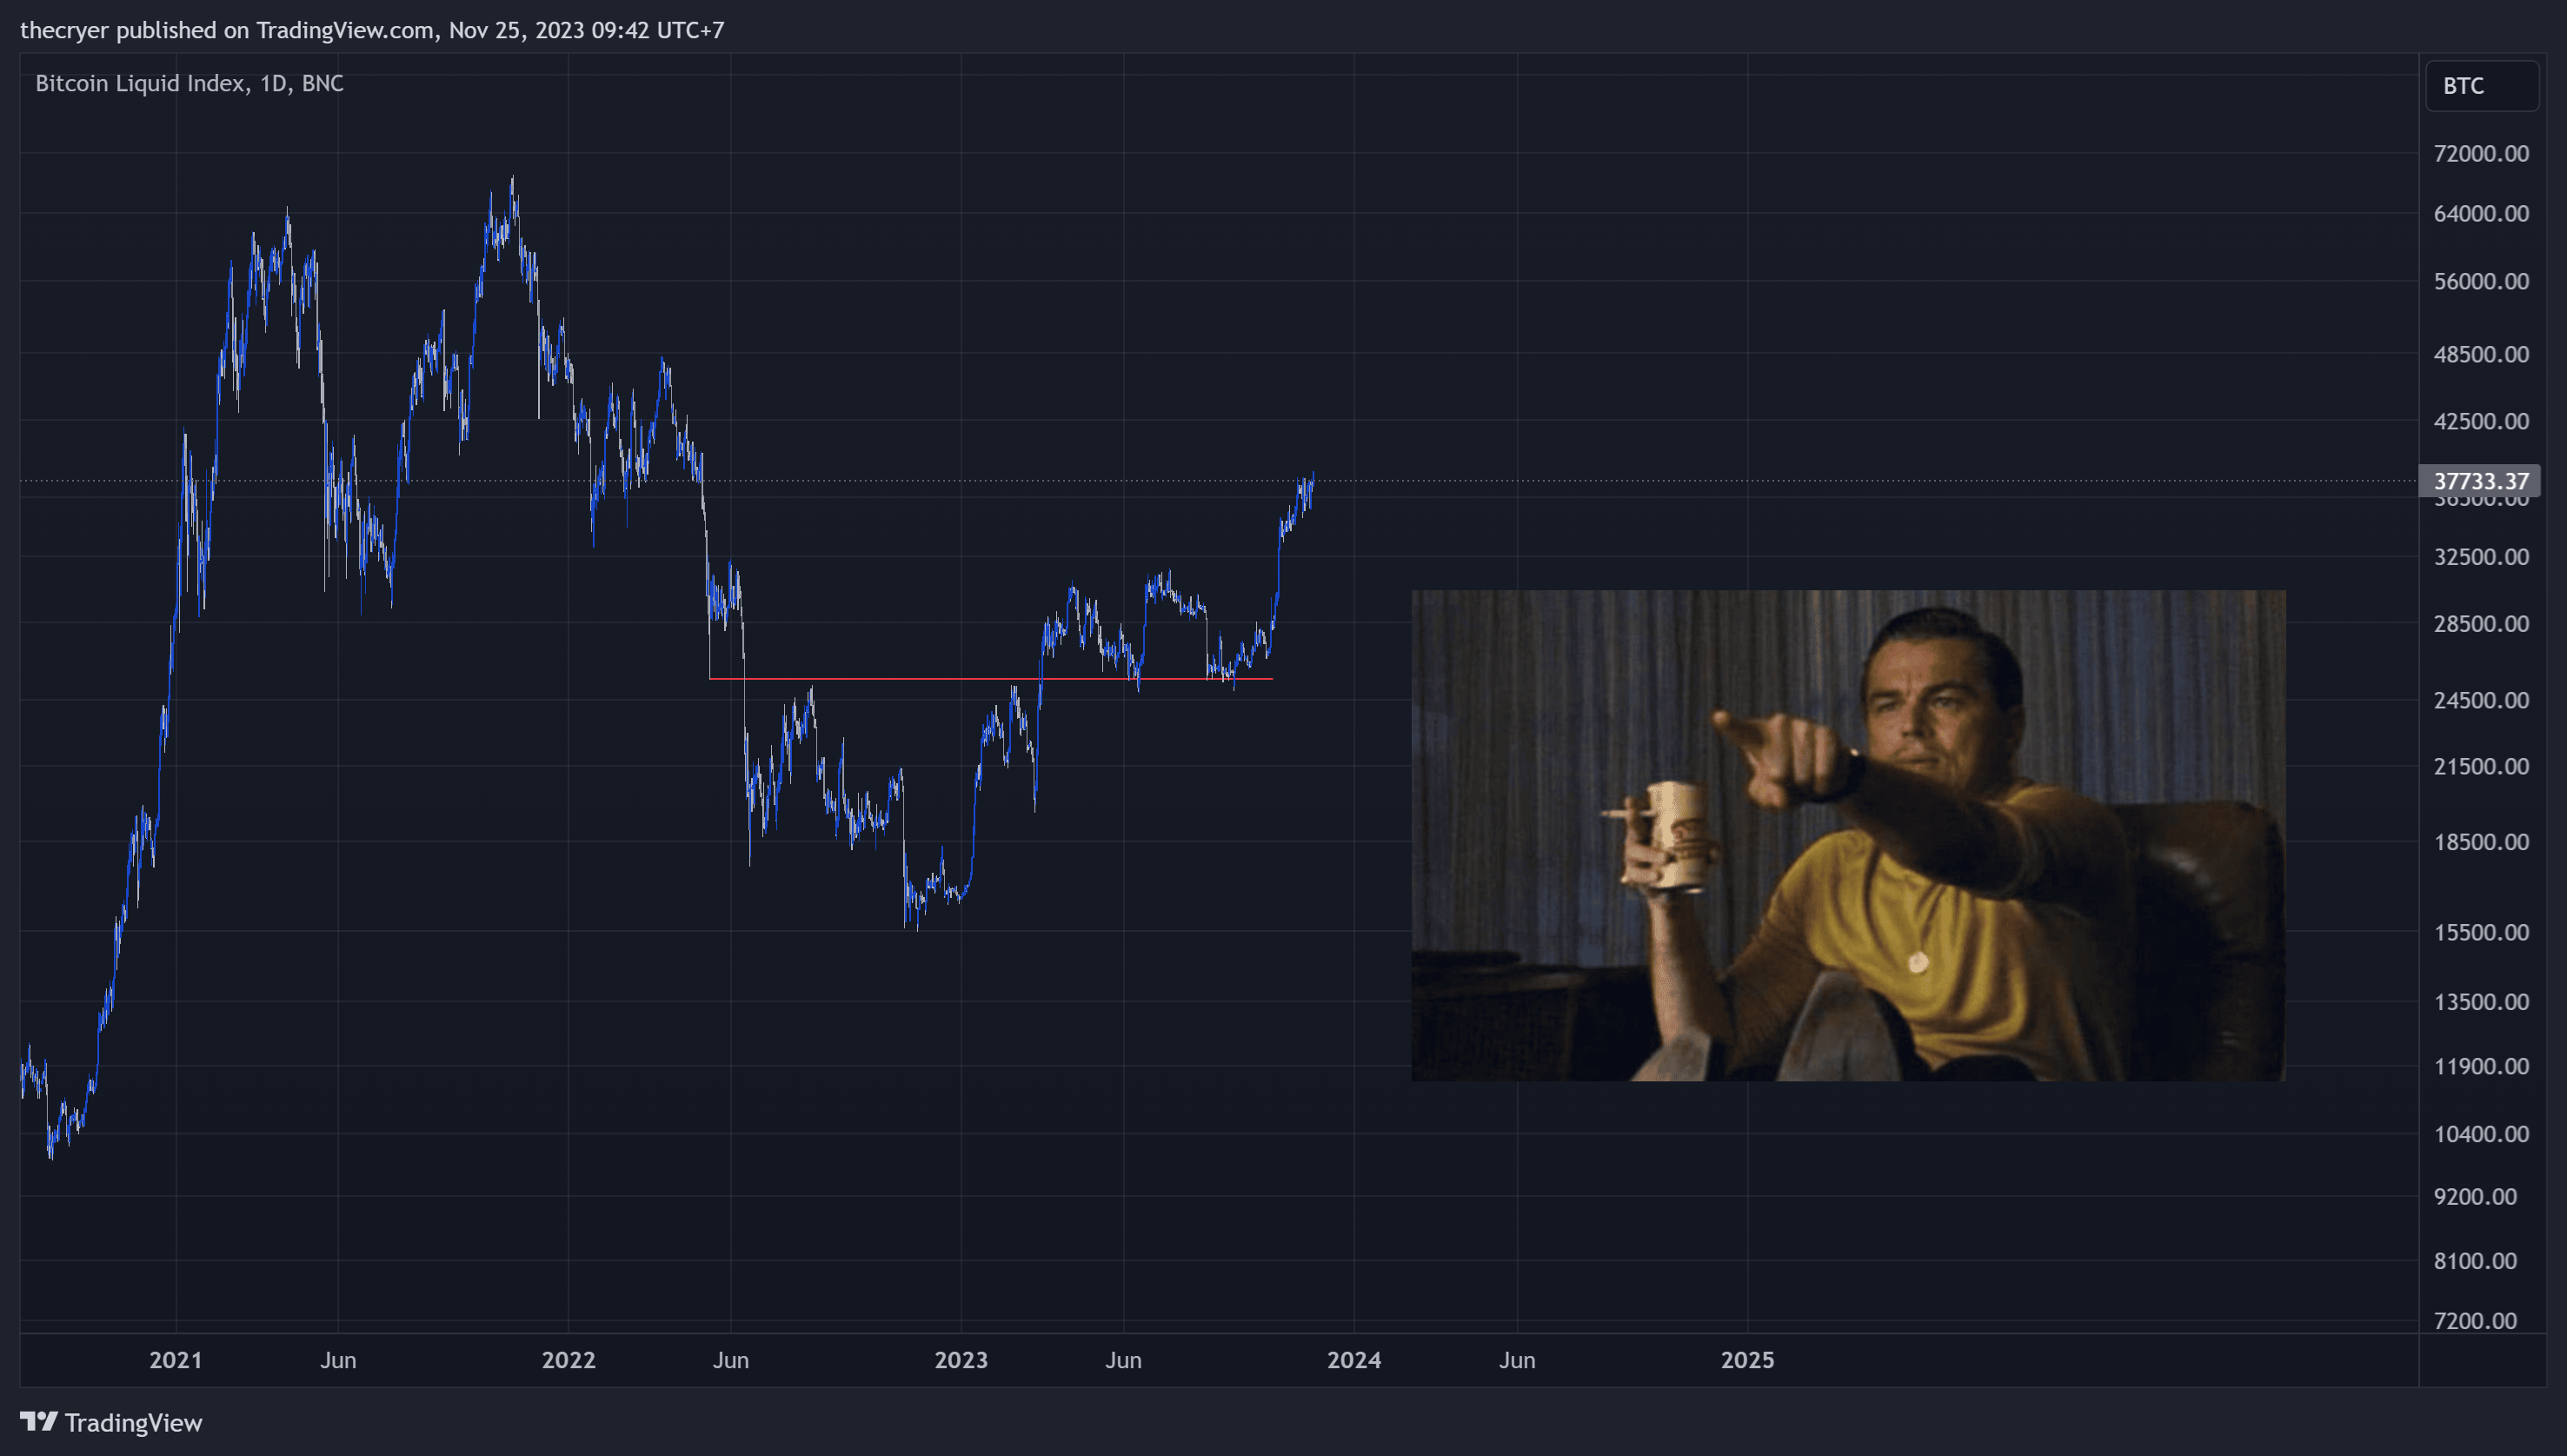Click the 11900.00 price axis label
The width and height of the screenshot is (2567, 1456).
click(x=2481, y=1066)
